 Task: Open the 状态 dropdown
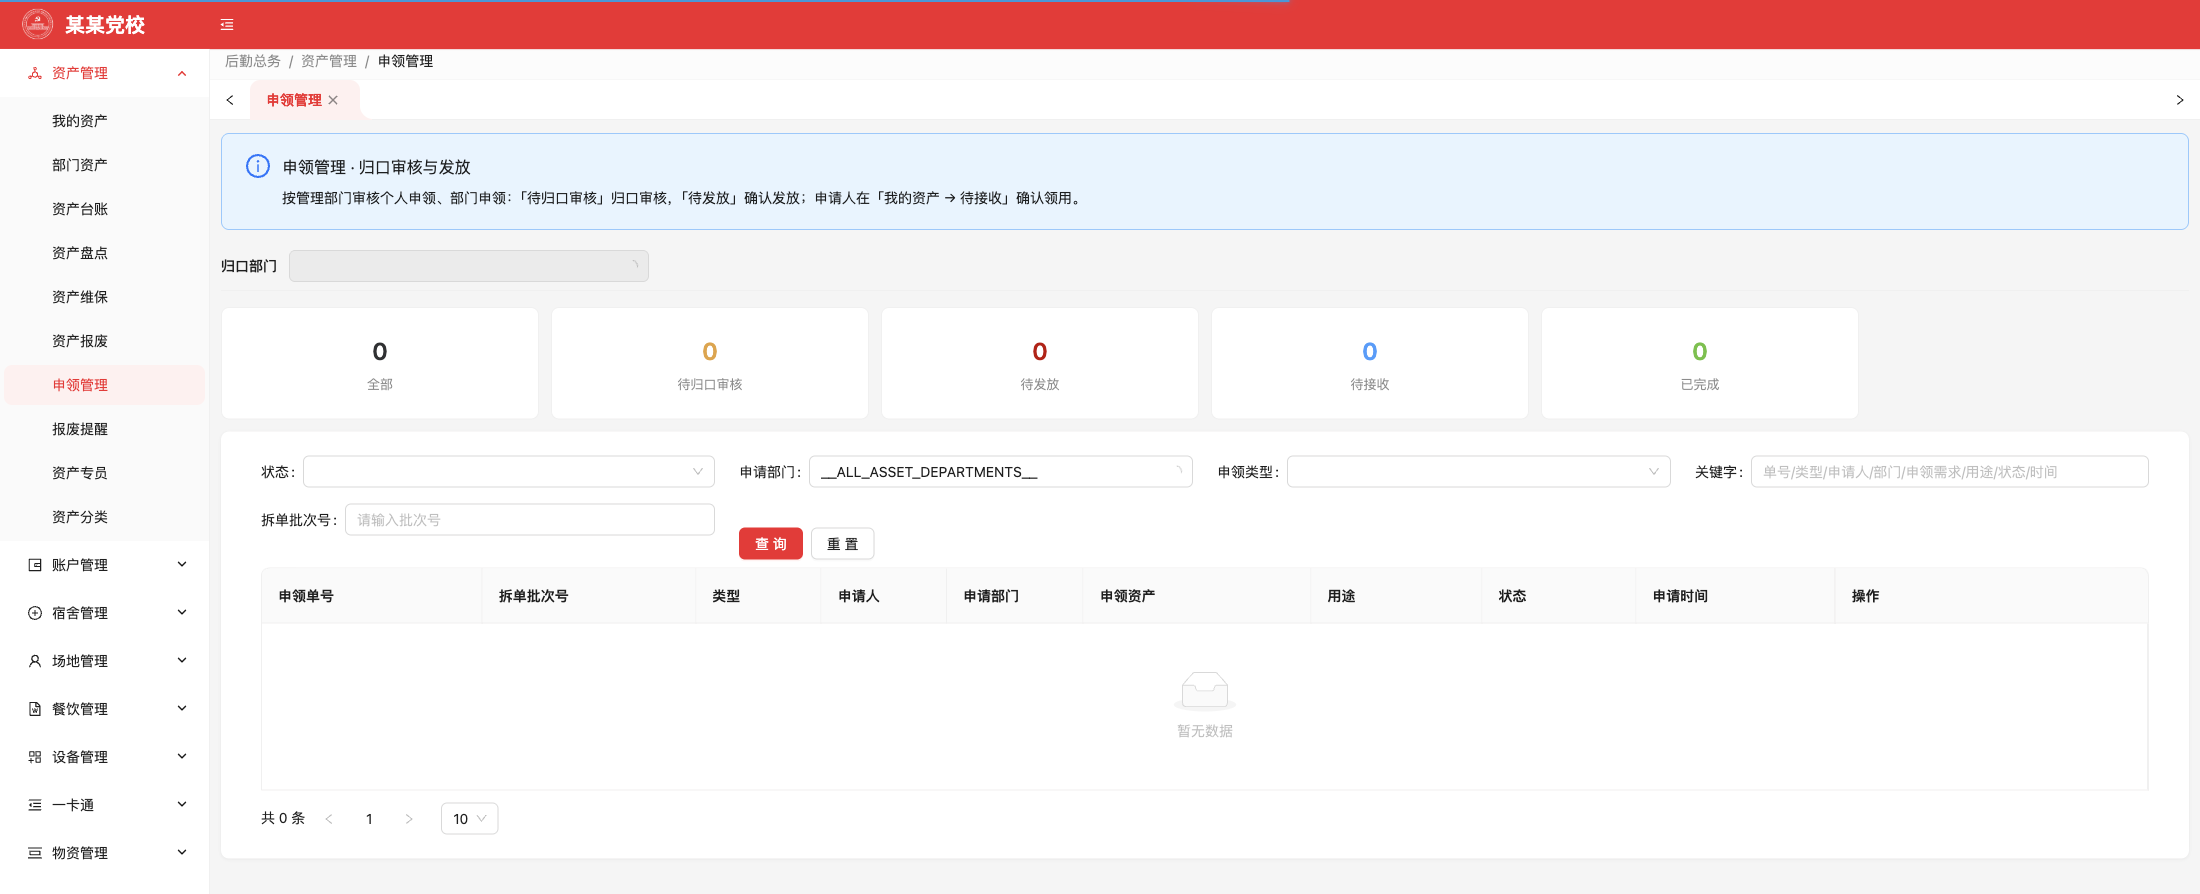(509, 472)
